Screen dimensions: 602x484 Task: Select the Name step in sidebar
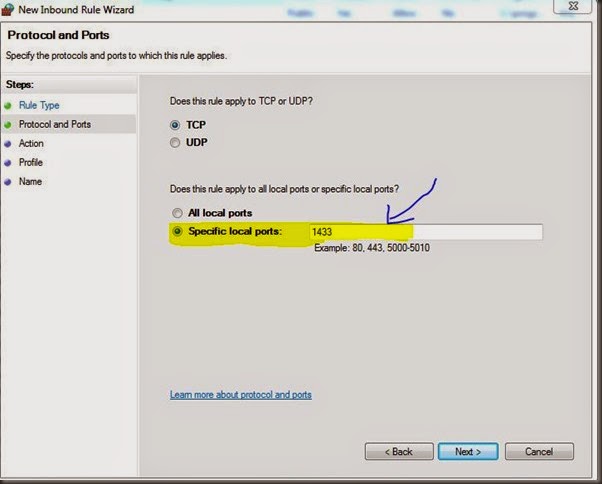pyautogui.click(x=30, y=182)
